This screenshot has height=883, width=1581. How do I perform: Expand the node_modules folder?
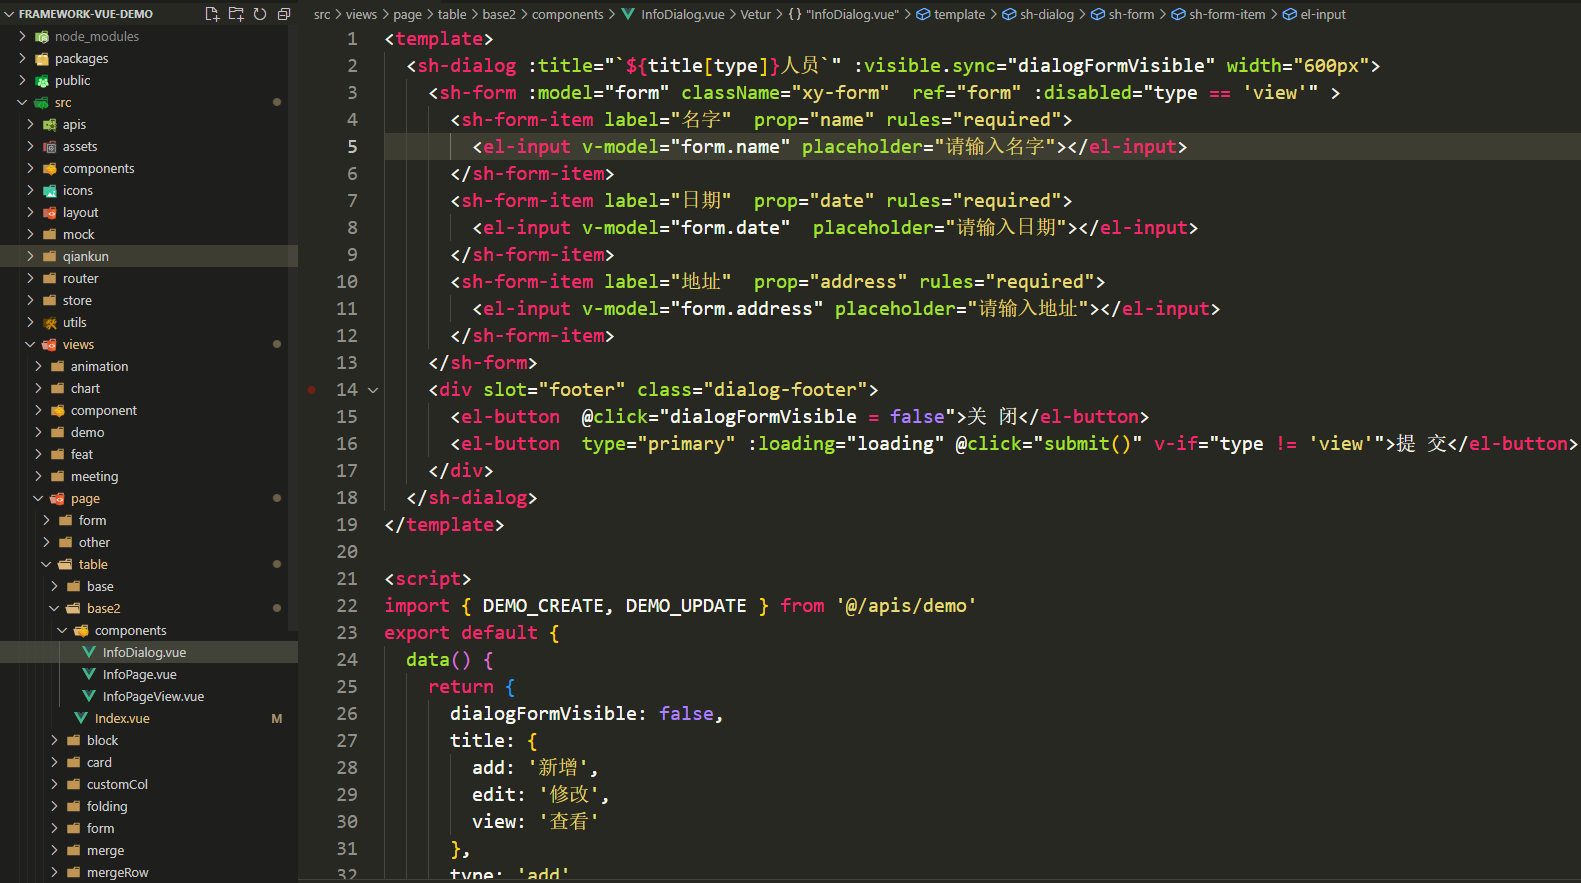point(22,36)
